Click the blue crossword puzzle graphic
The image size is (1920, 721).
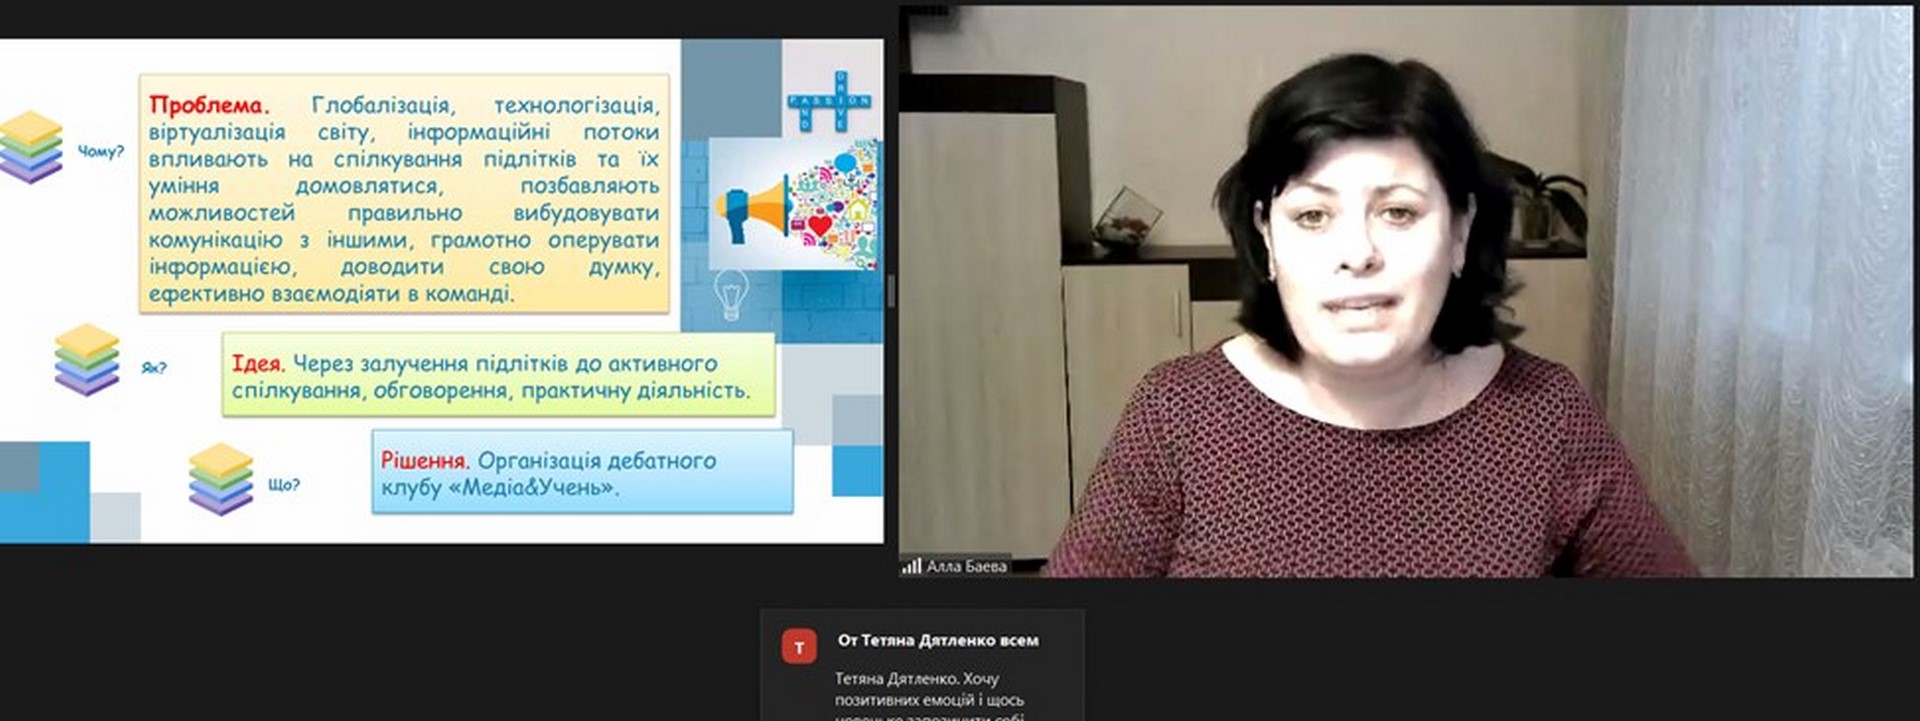829,102
